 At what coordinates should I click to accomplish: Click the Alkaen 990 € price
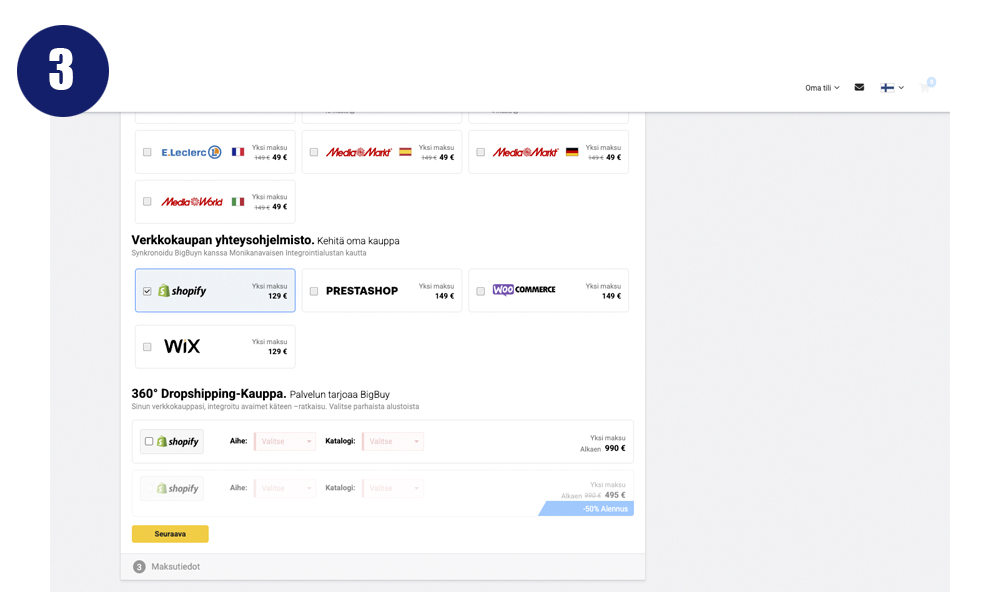click(603, 448)
